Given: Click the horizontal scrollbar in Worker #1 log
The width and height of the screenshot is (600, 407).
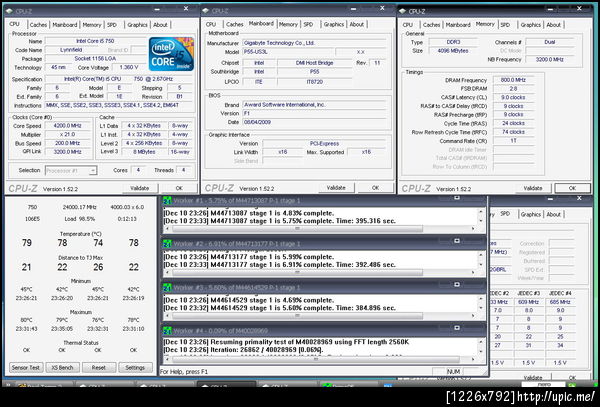Looking at the screenshot, I should tap(297, 229).
